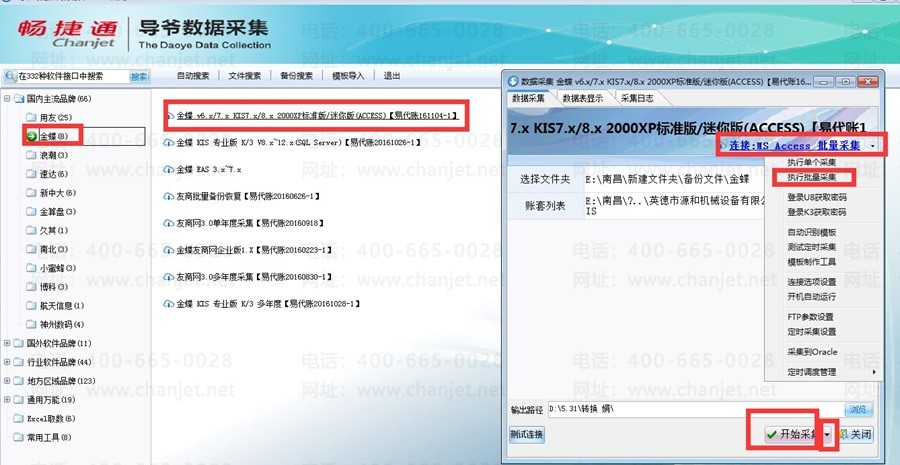
Task: Click the 输出路径 input field
Action: click(x=696, y=409)
